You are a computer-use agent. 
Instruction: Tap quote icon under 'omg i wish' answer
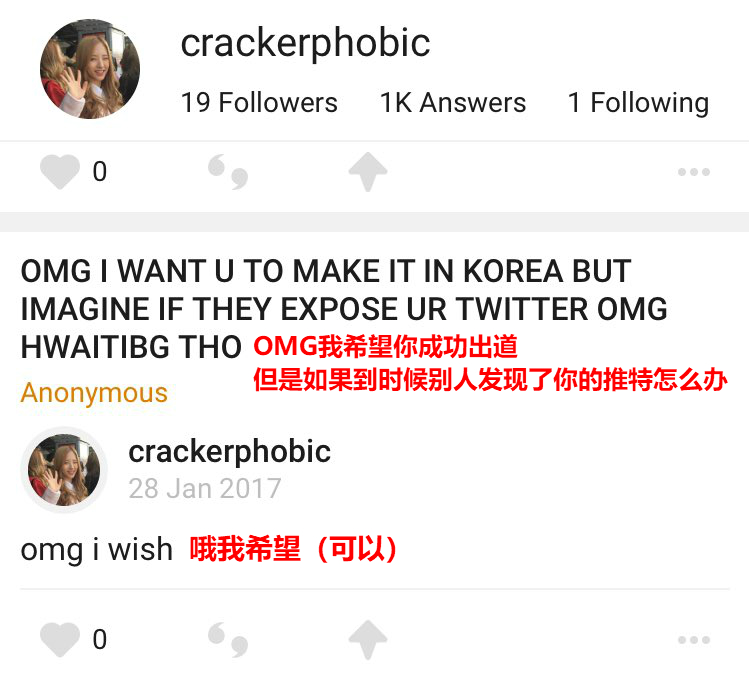pyautogui.click(x=228, y=640)
